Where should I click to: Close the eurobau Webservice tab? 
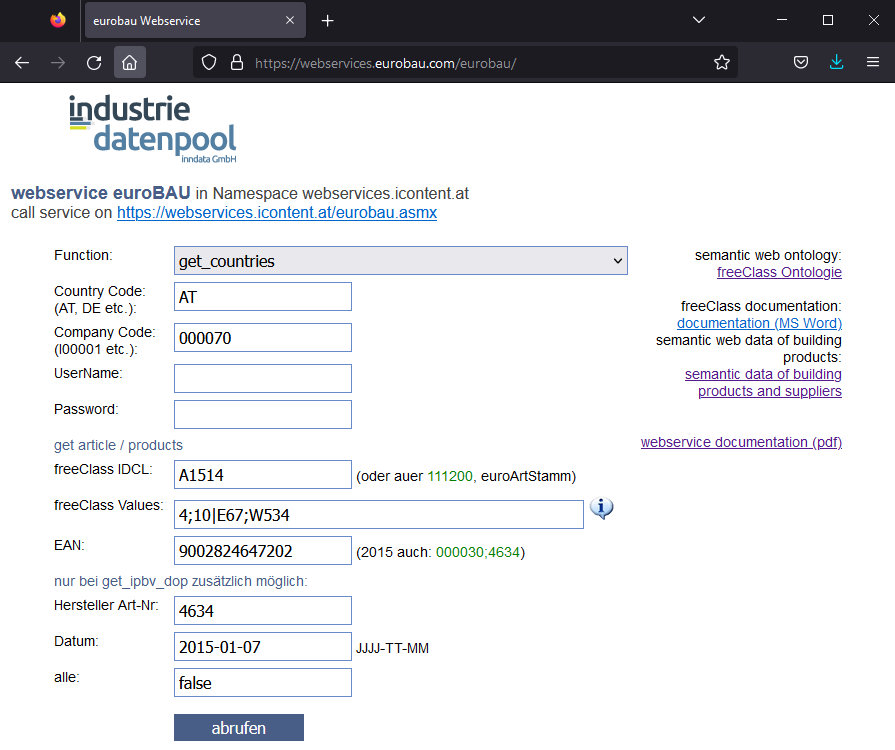click(x=290, y=21)
